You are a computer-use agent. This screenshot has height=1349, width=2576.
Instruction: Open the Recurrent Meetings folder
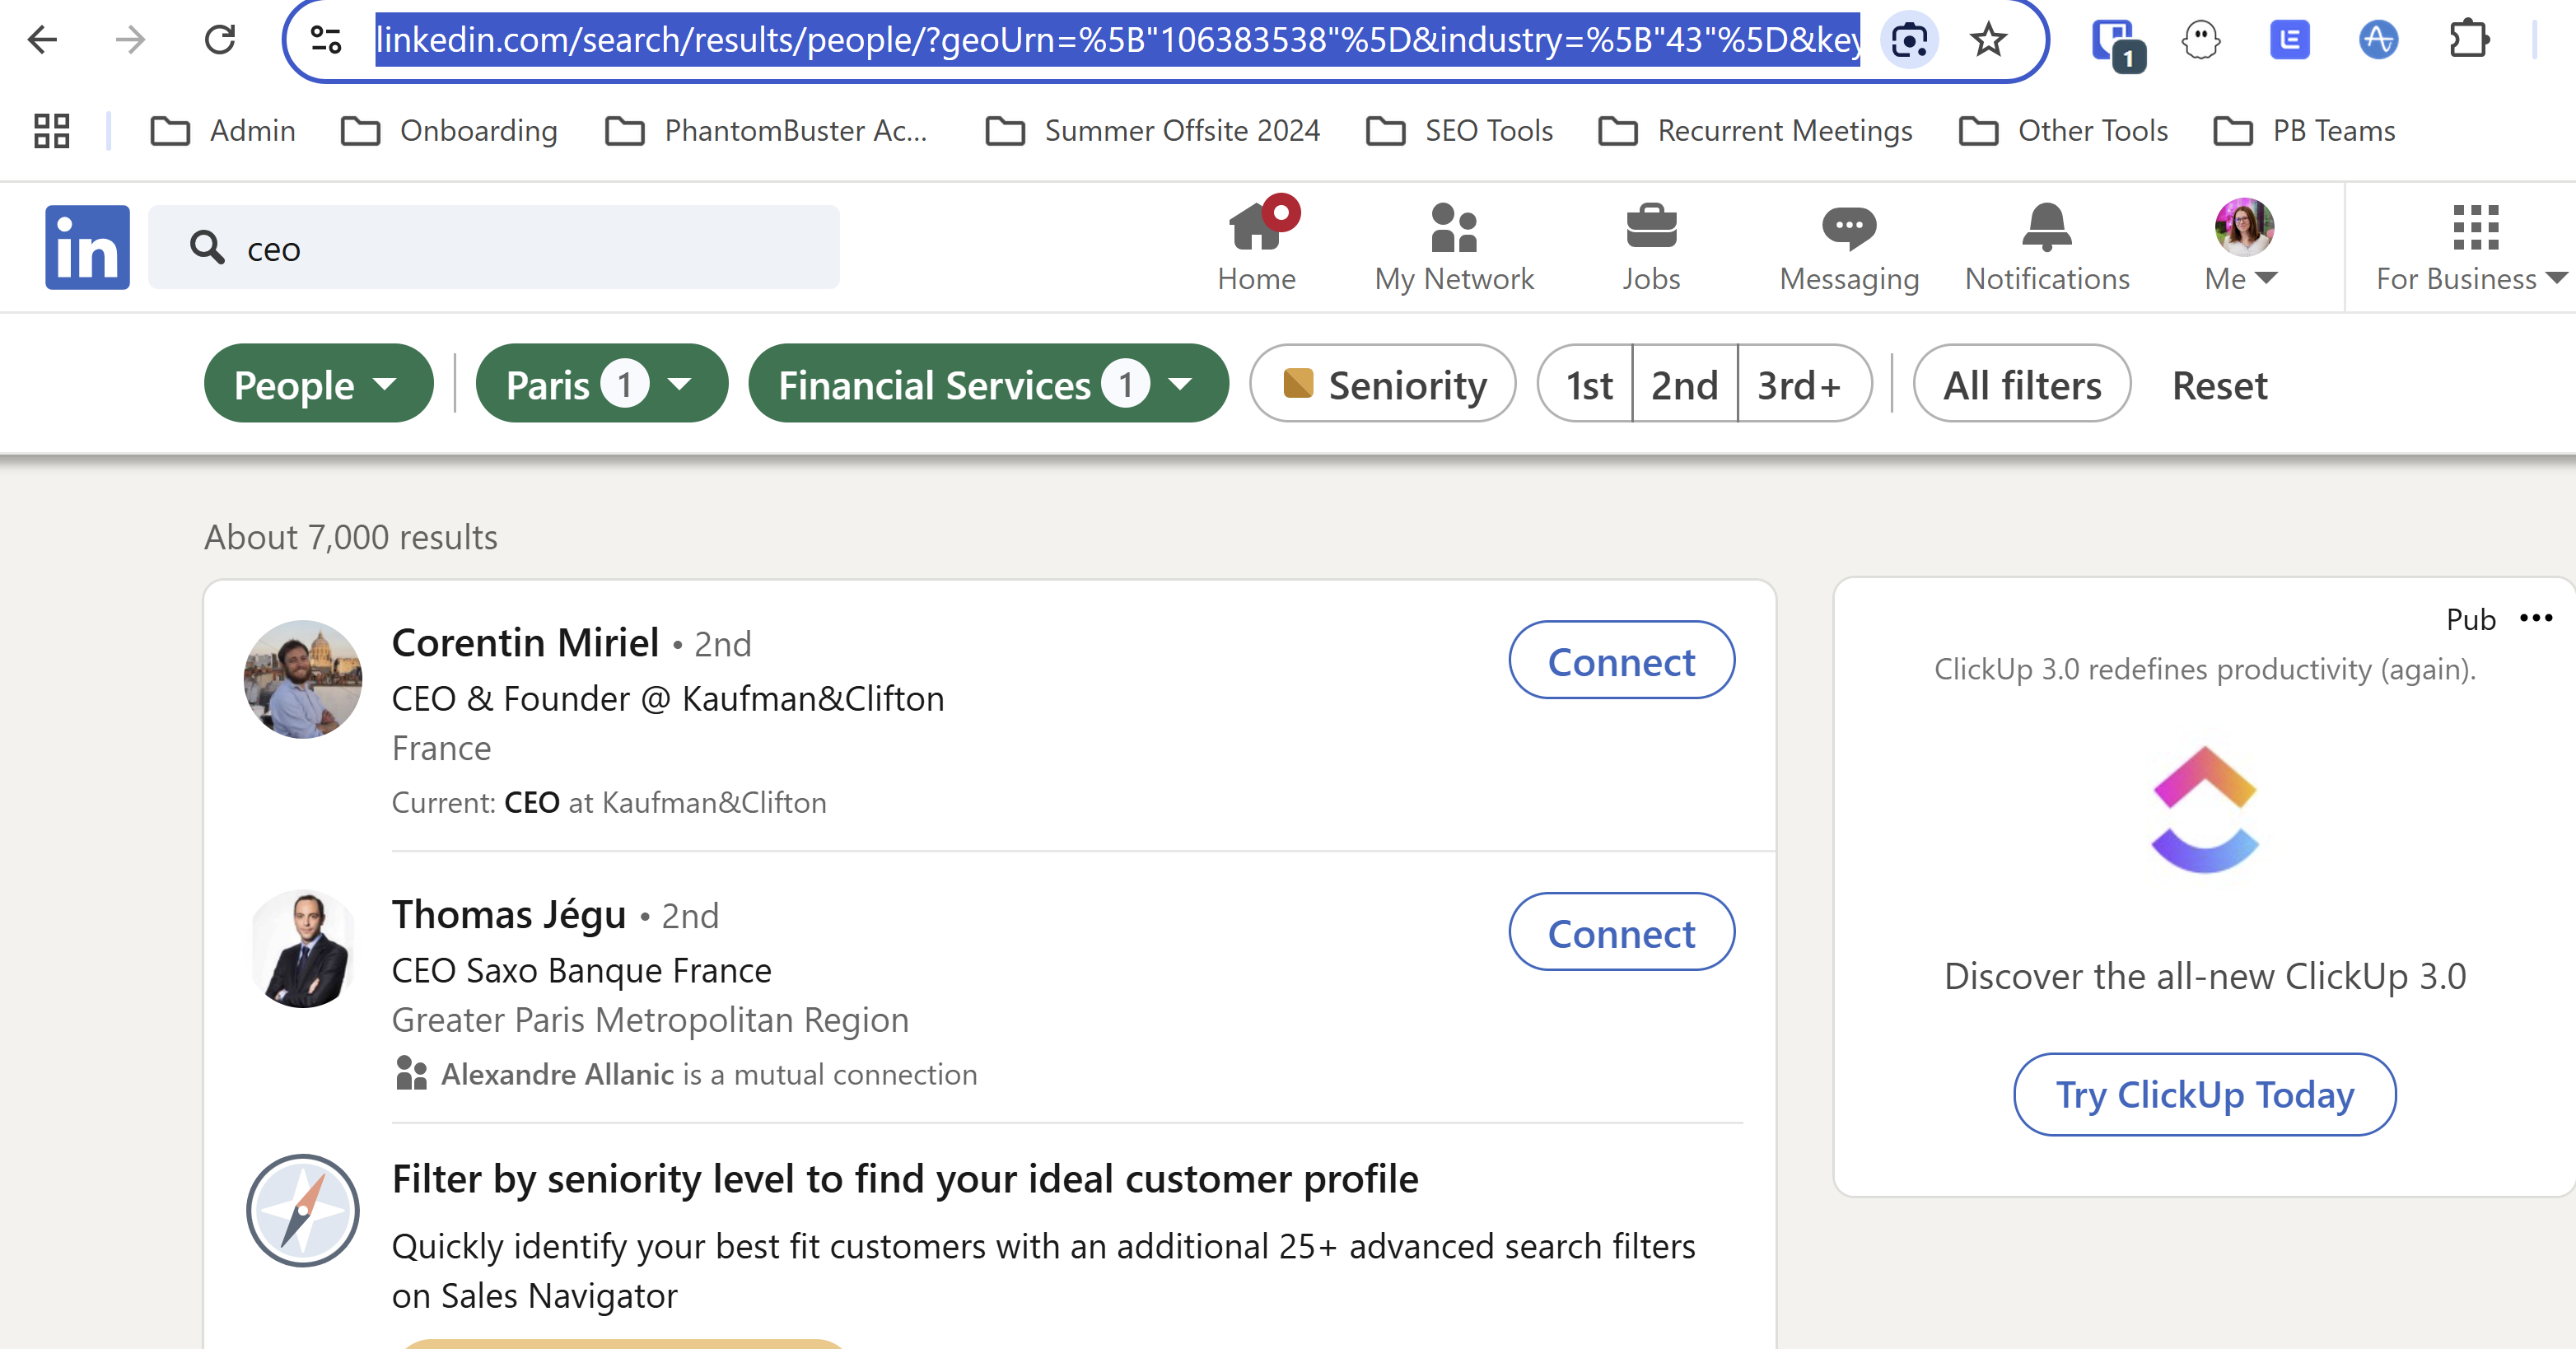coord(1756,131)
